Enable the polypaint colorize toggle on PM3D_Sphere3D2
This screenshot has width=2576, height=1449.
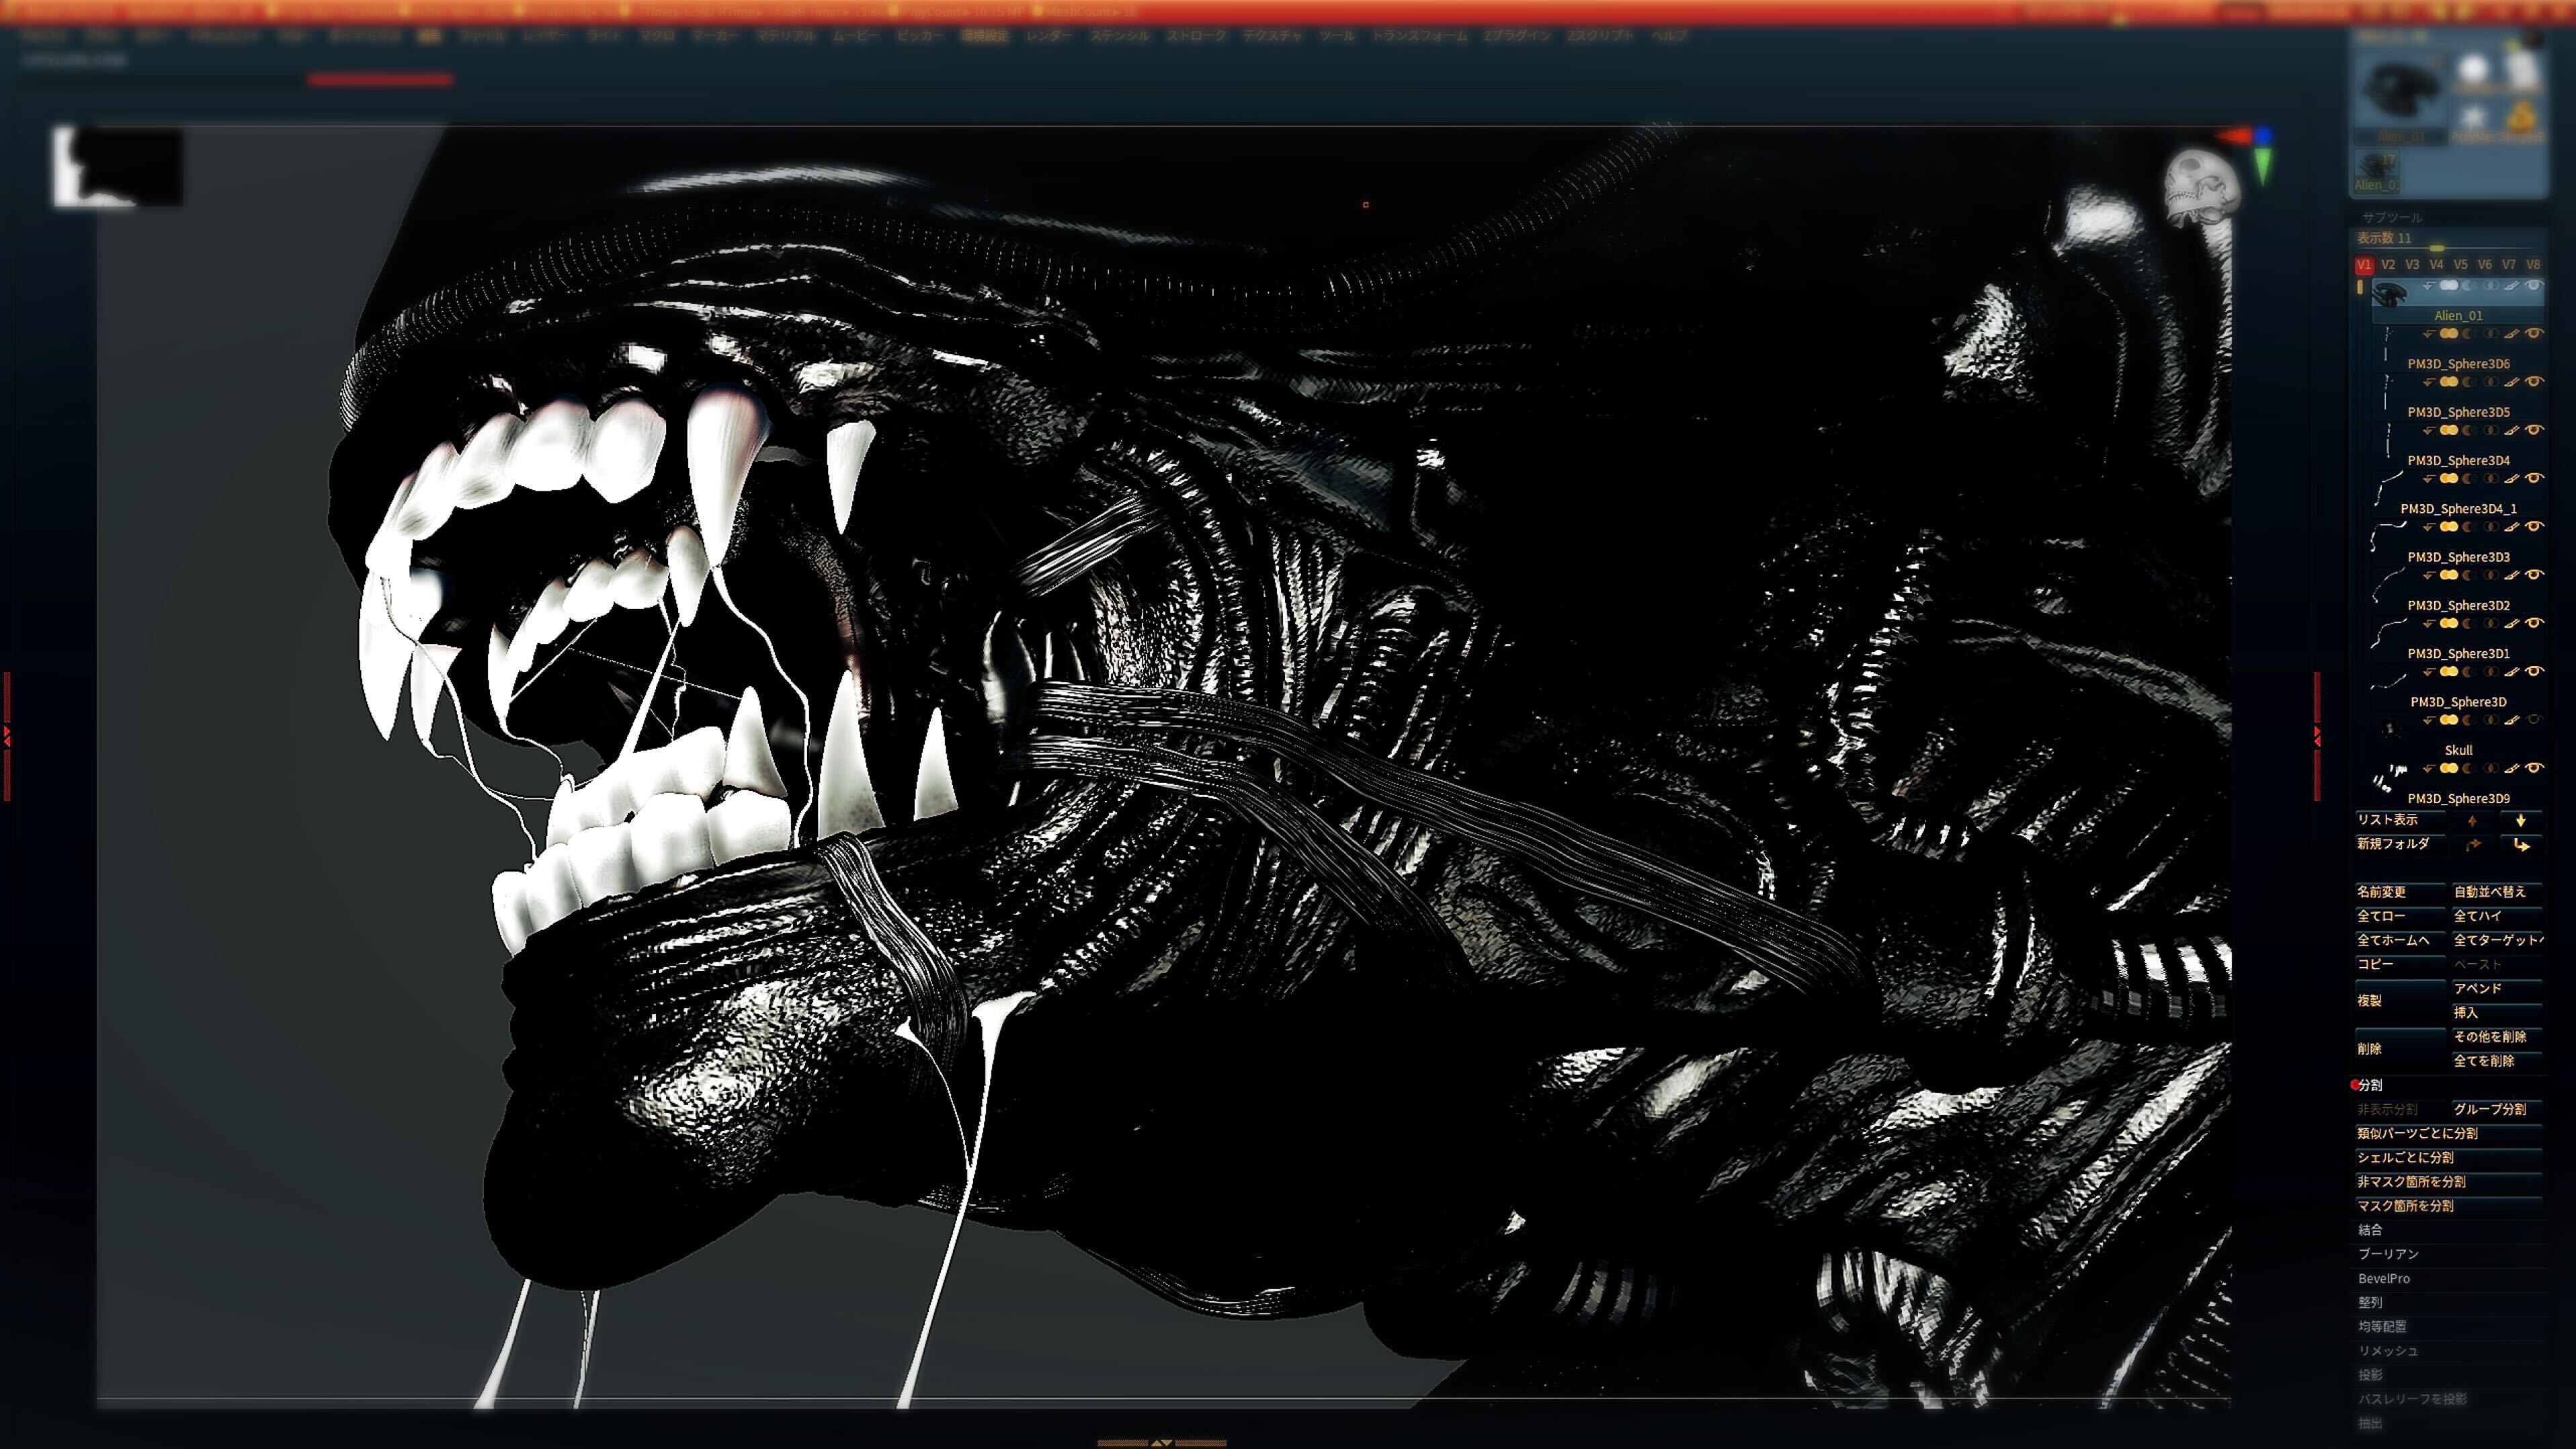point(2450,575)
